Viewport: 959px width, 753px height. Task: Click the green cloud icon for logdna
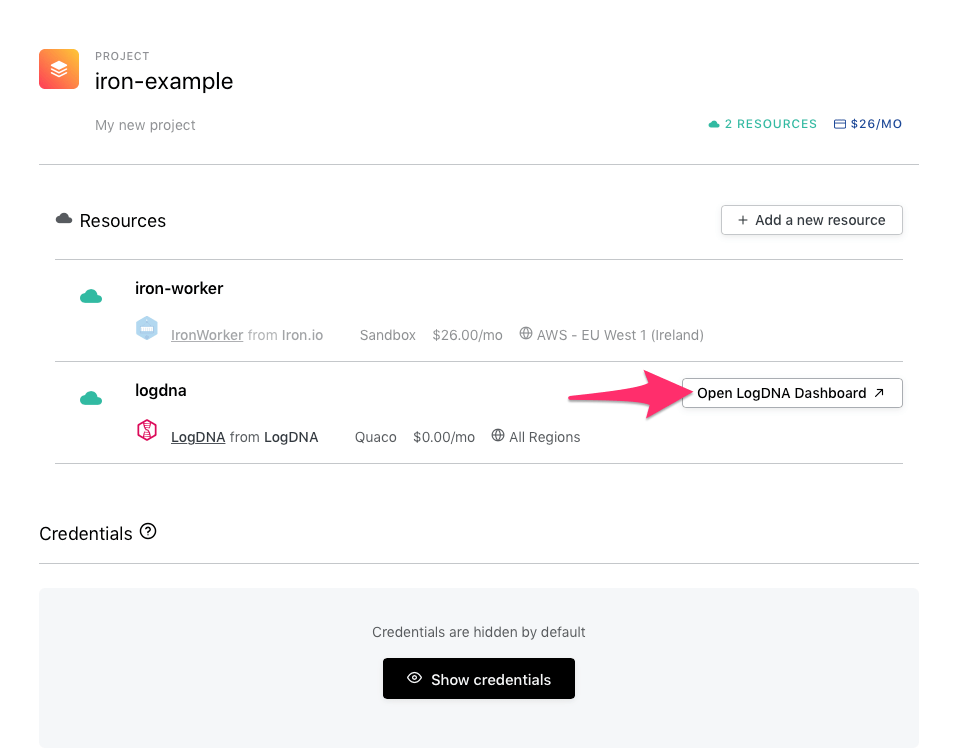91,399
